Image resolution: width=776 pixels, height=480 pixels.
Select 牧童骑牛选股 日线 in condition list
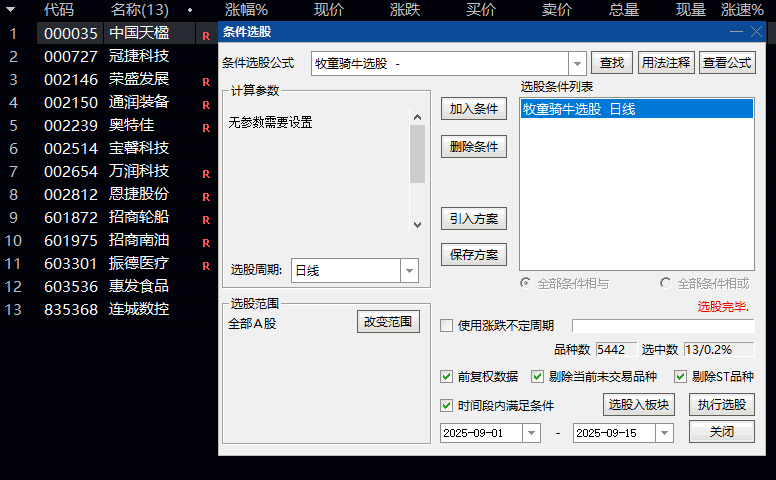(636, 109)
